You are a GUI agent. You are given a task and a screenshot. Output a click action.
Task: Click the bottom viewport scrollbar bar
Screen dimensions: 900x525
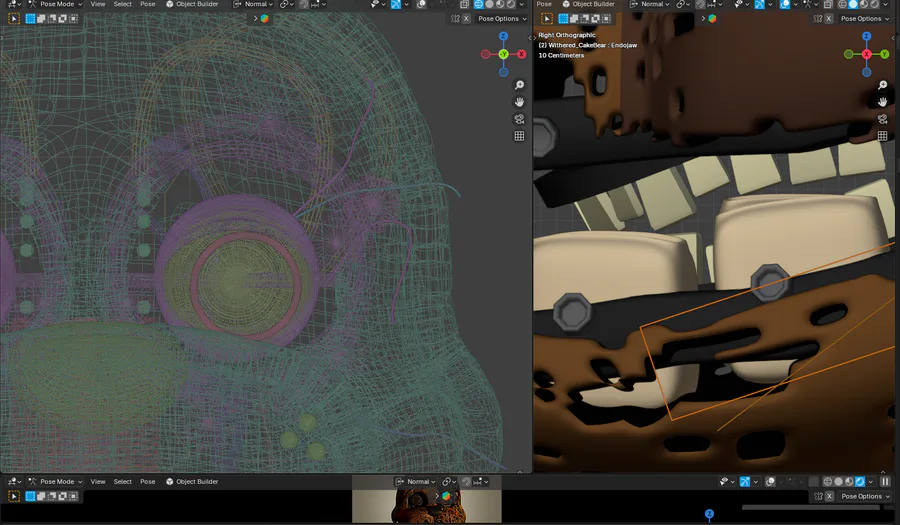tap(810, 507)
